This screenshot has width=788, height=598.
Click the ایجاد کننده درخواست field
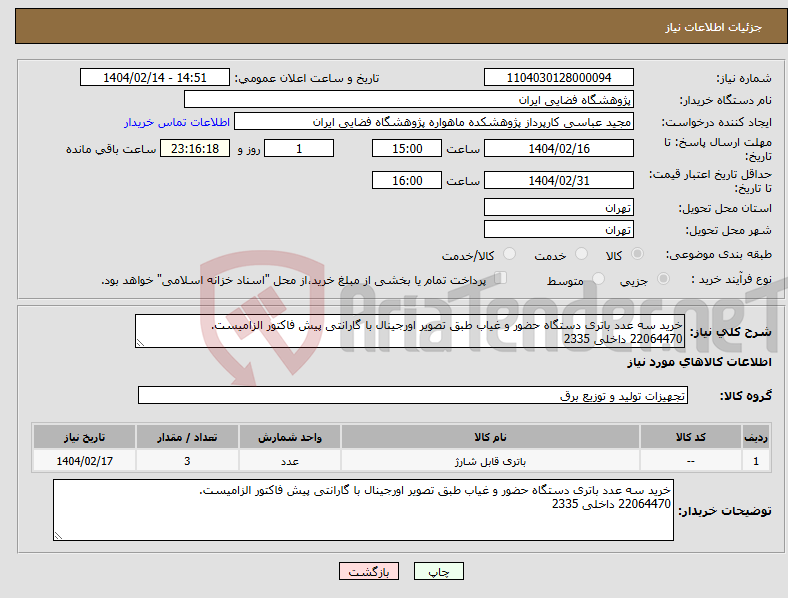[434, 122]
